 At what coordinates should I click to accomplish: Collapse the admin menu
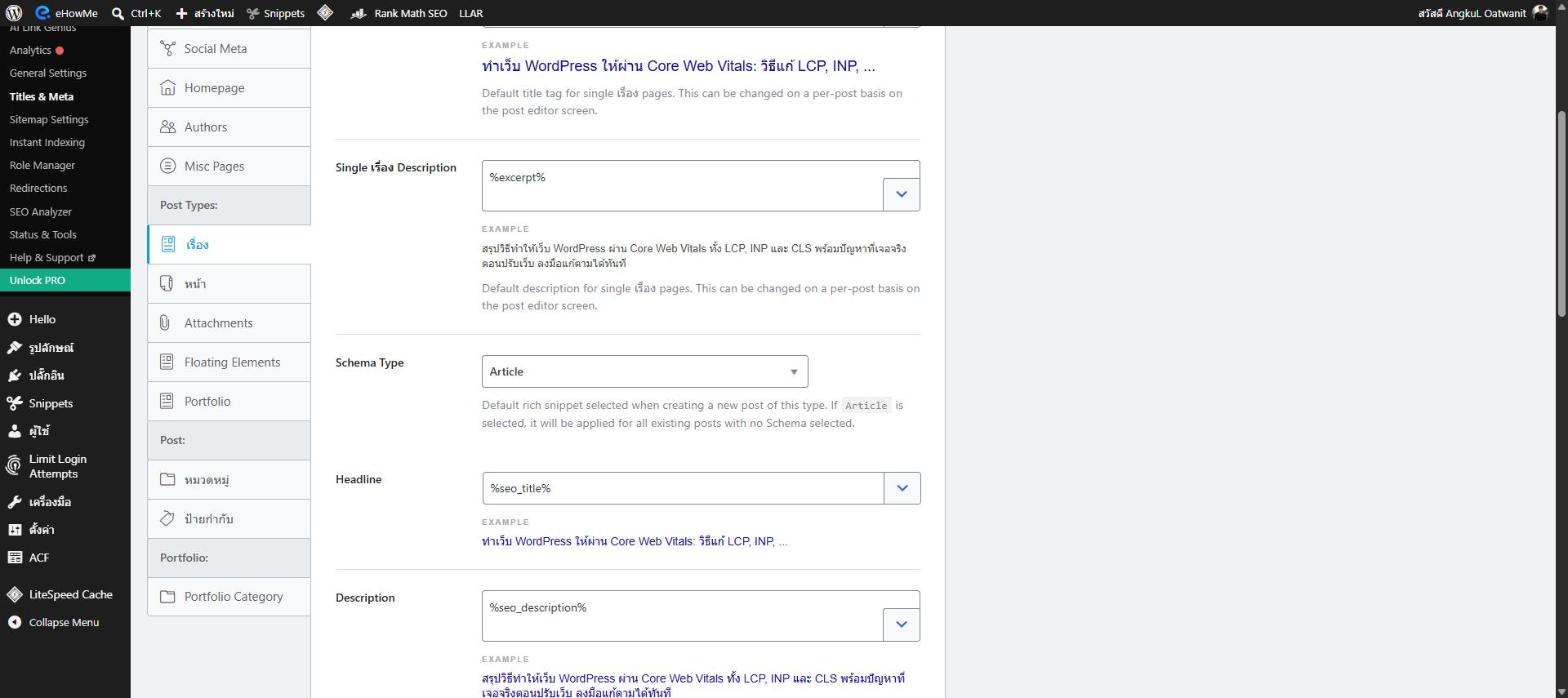point(65,622)
